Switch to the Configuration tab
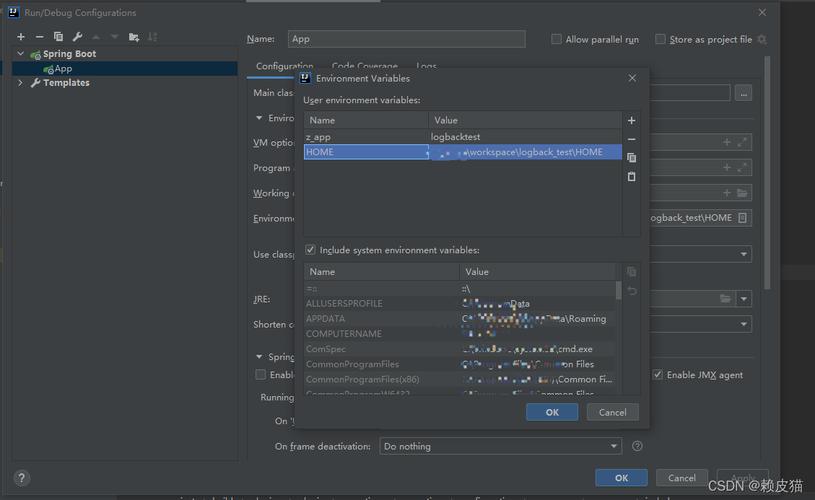815x500 pixels. pyautogui.click(x=284, y=66)
